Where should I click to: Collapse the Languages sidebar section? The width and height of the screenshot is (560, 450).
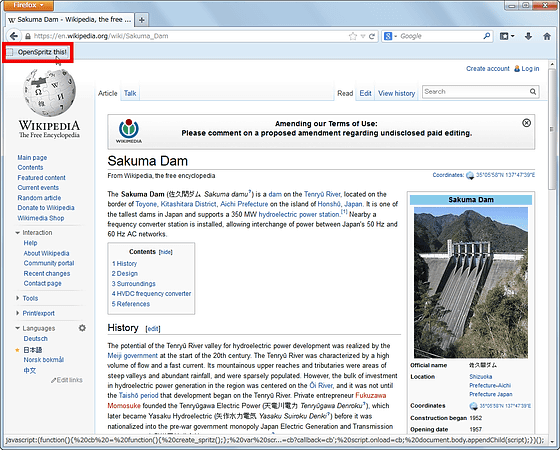35,328
